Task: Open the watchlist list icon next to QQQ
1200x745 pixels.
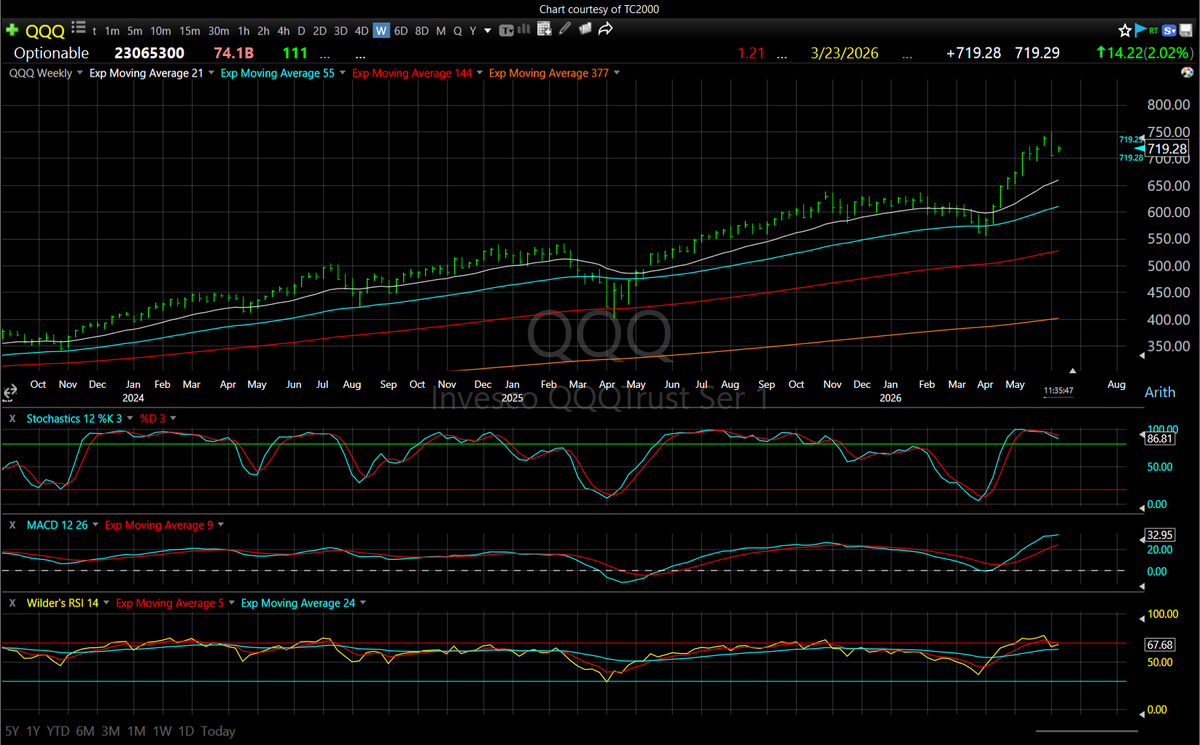Action: pos(78,29)
